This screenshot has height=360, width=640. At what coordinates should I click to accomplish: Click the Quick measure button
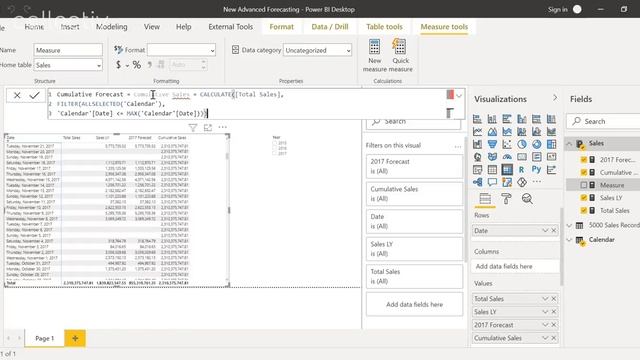click(x=400, y=56)
